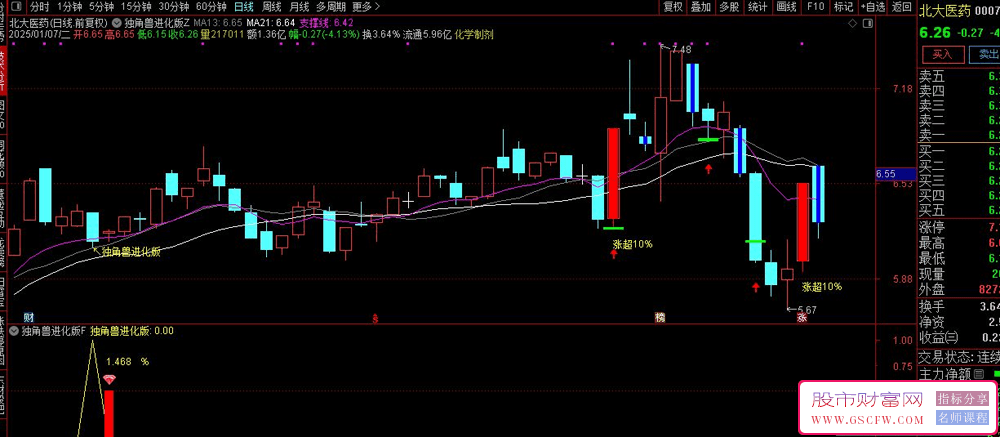Click the 买五 order book row
The image size is (1000, 437).
(x=959, y=210)
